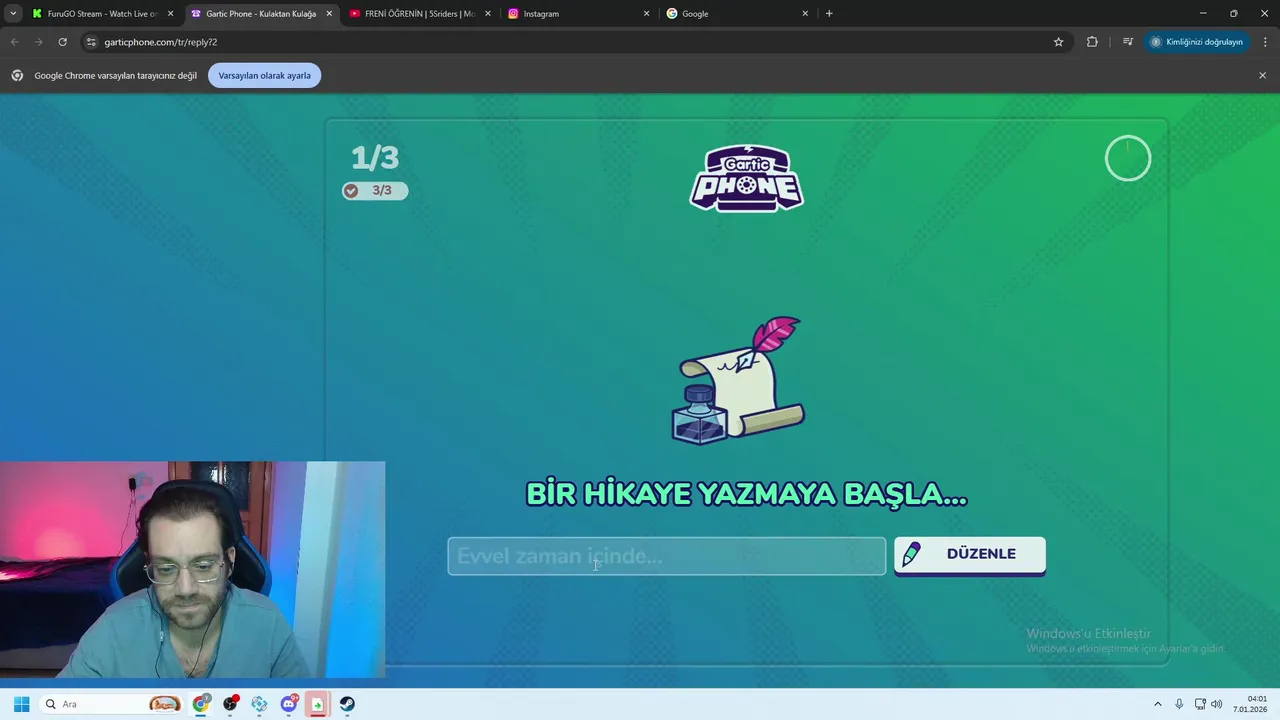Click the DÜZENLE button
The image size is (1280, 720).
pos(970,555)
